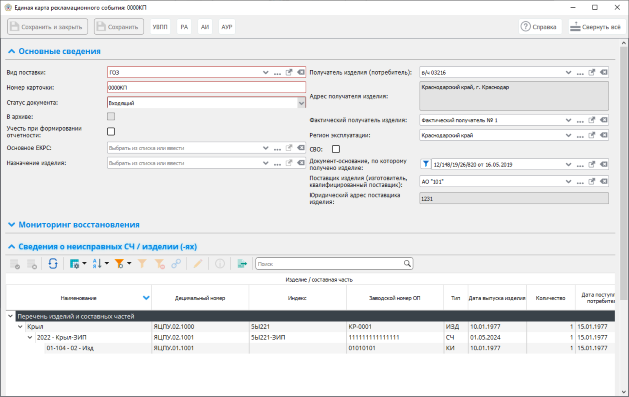This screenshot has height=397, width=629.
Task: Click the green export arrow icon
Action: 242,263
